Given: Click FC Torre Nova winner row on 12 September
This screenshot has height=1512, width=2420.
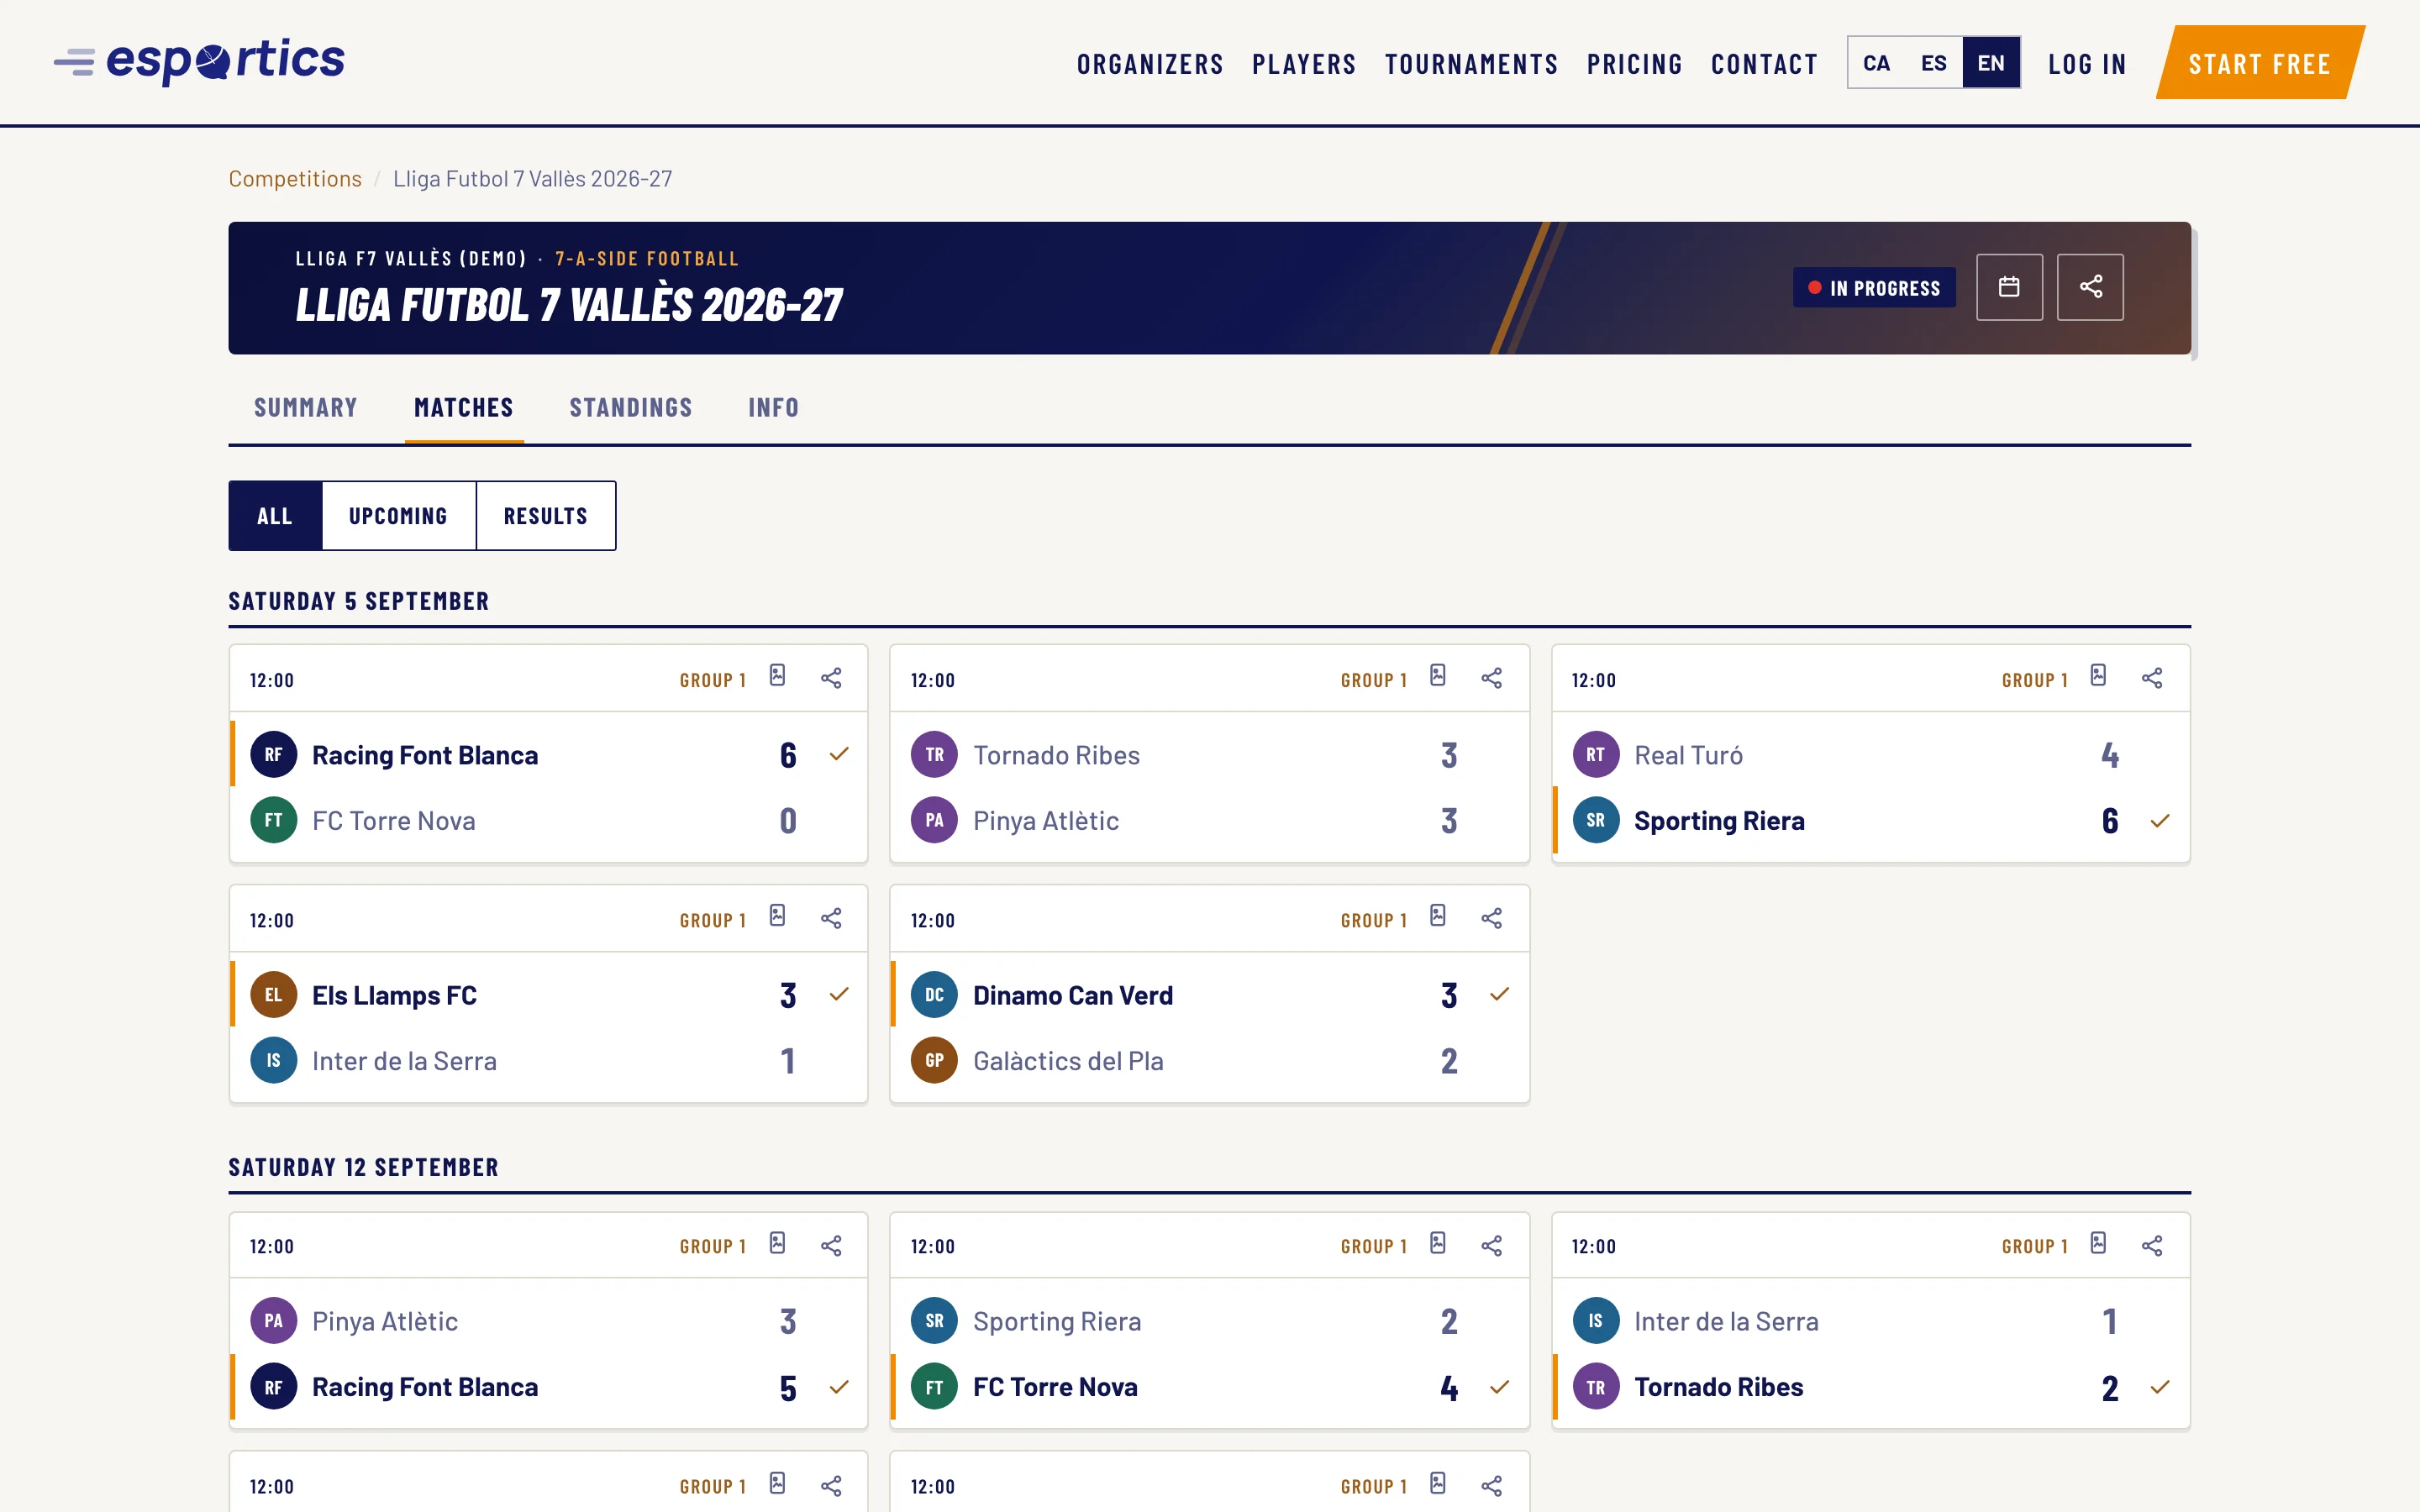Looking at the screenshot, I should 1209,1387.
